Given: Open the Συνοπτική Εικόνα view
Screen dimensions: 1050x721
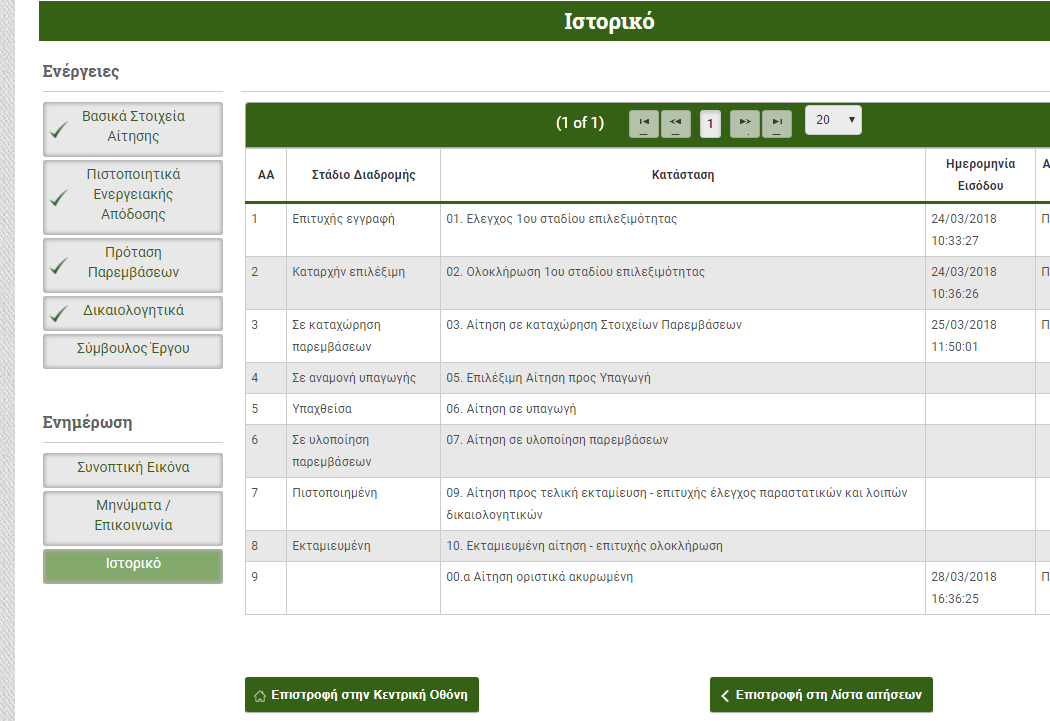Looking at the screenshot, I should click(133, 469).
